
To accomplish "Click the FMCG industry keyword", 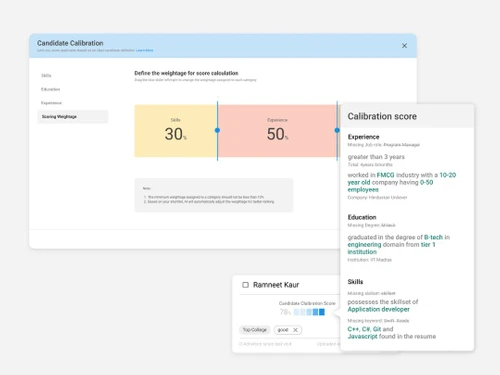I will [385, 175].
